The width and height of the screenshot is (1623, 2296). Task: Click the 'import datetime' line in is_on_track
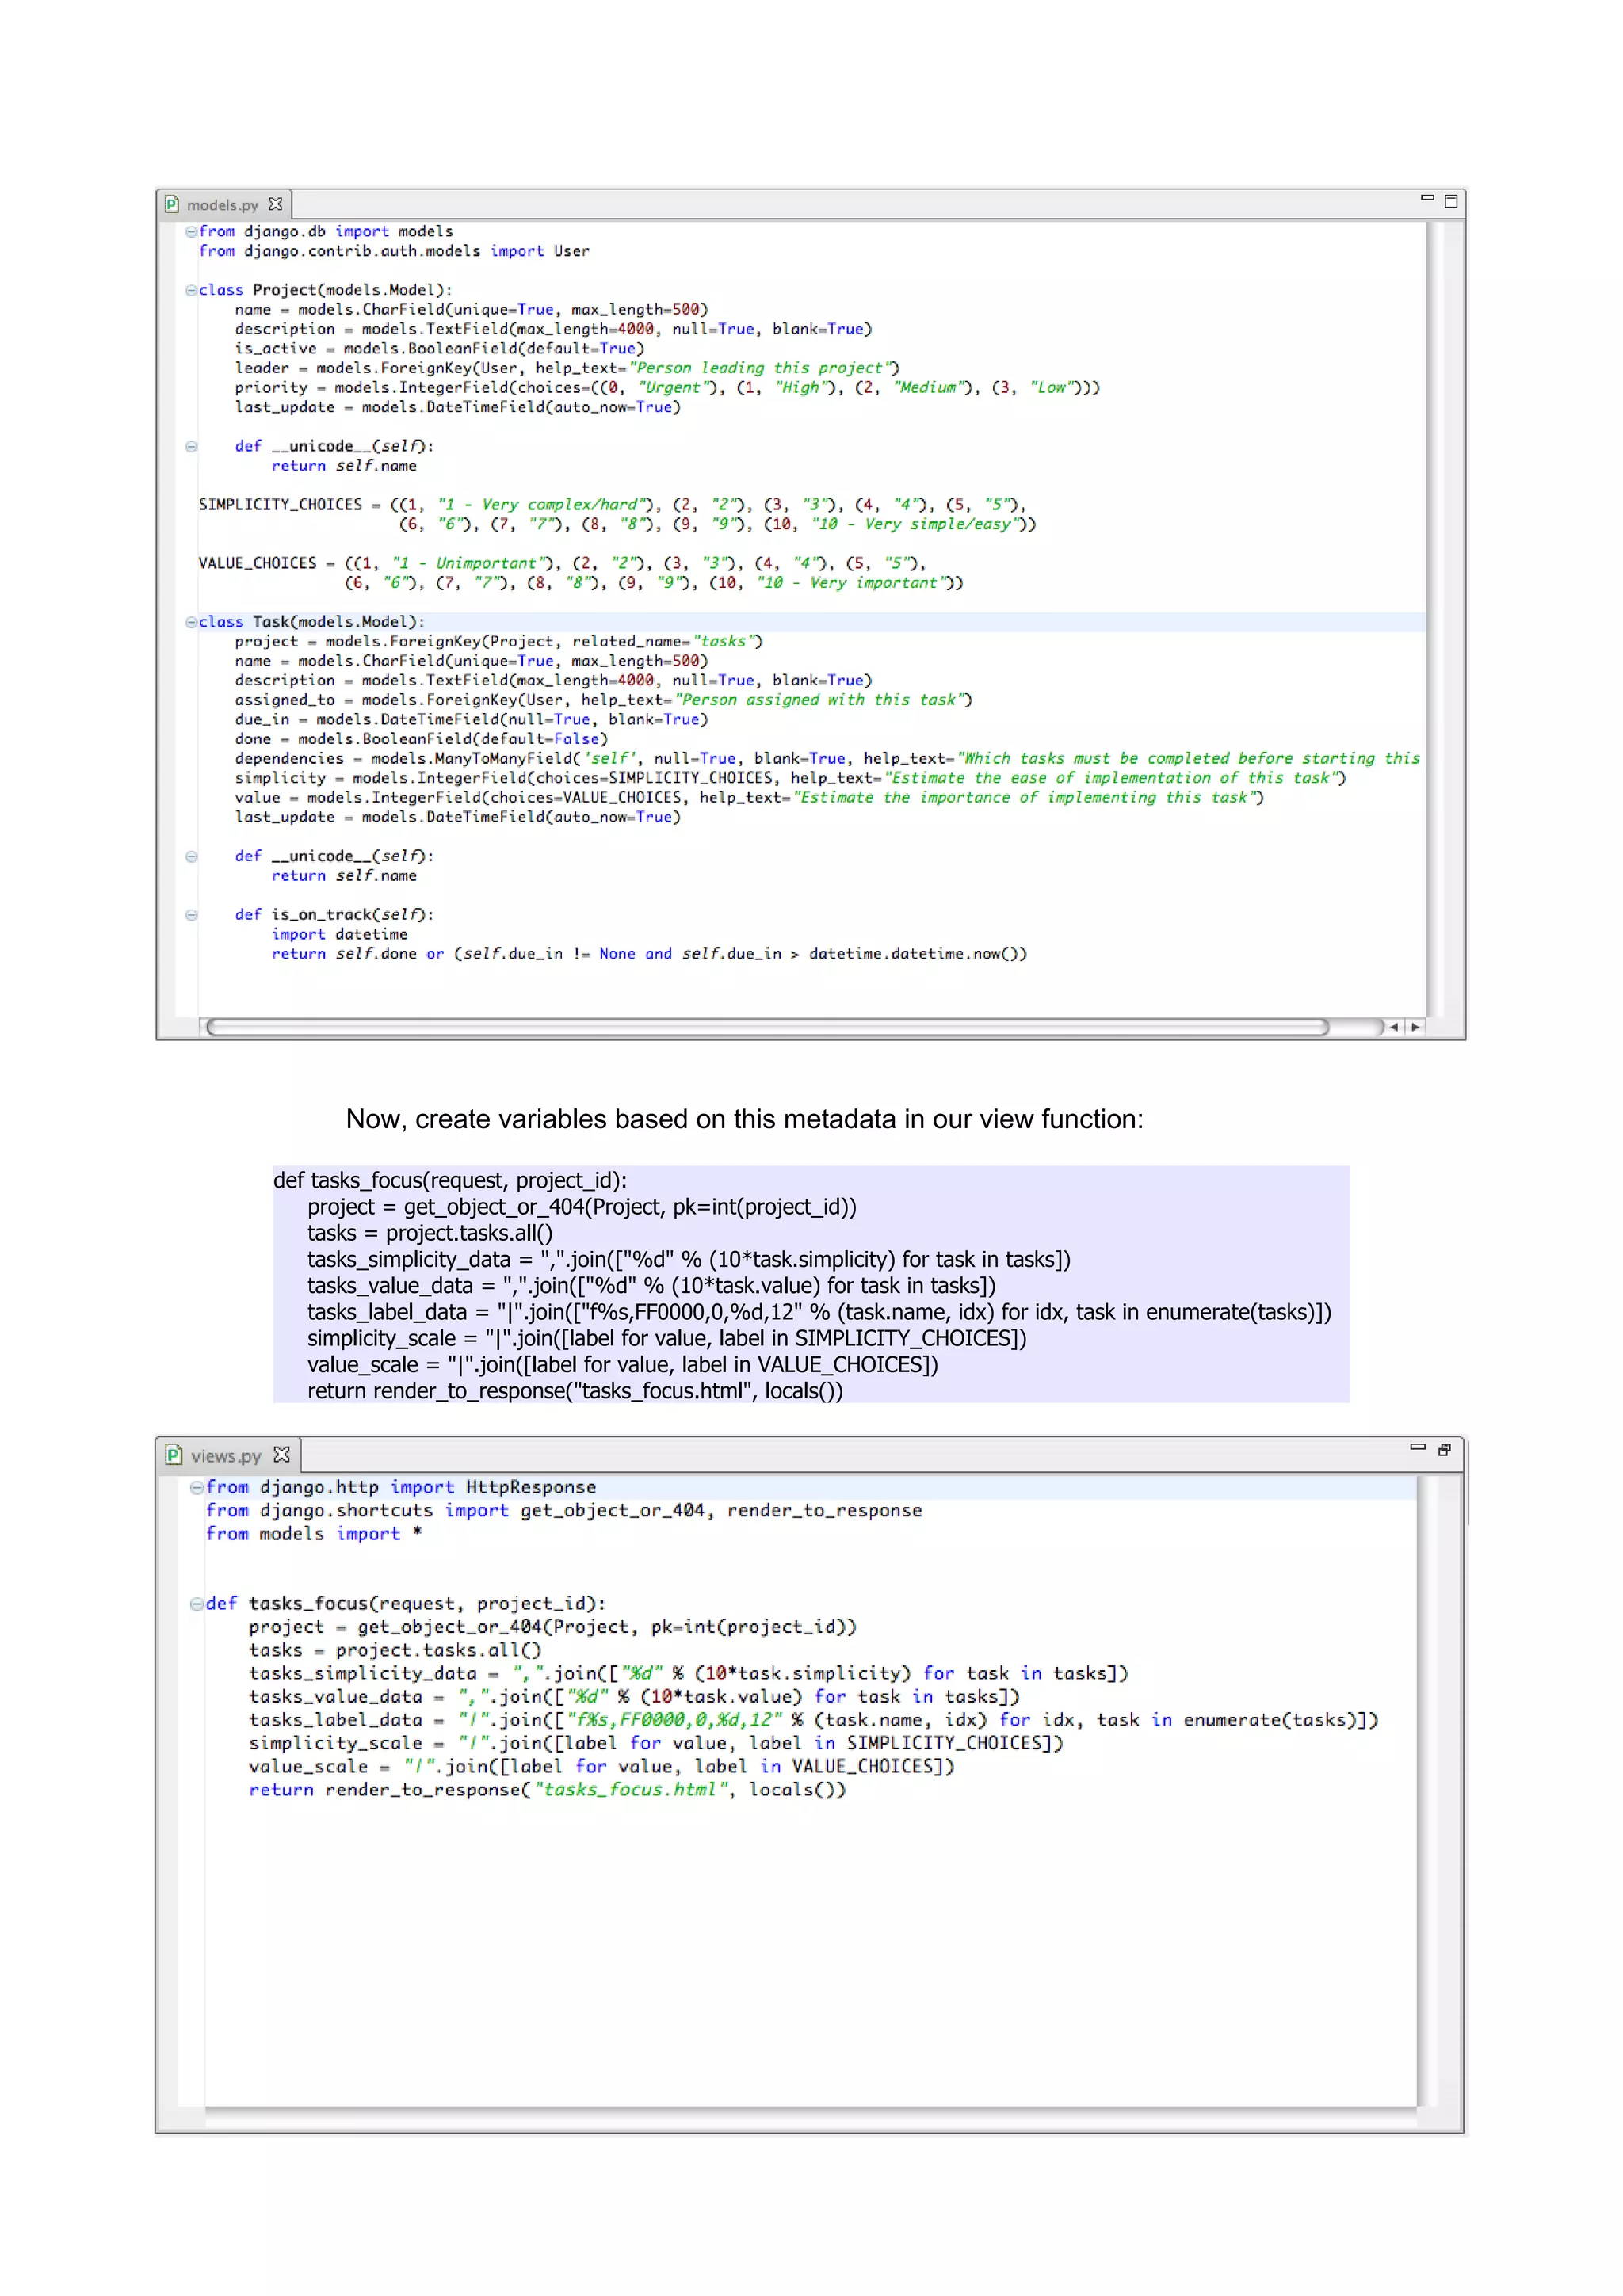click(x=339, y=934)
